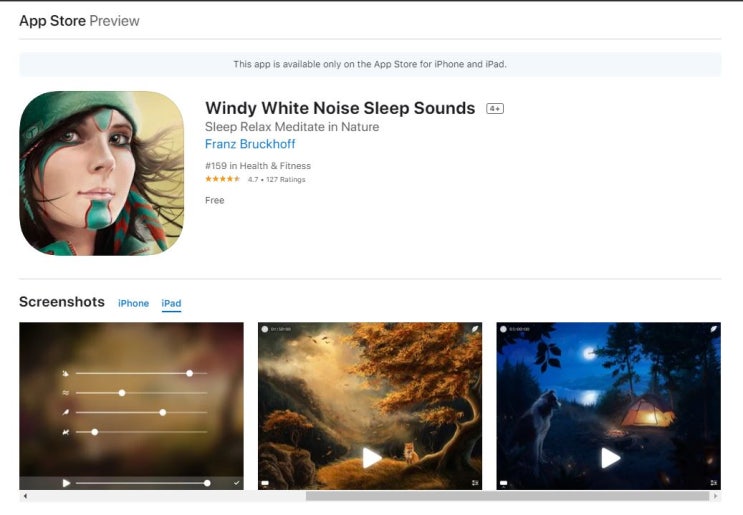Switch to the iPad screenshots tab
The width and height of the screenshot is (743, 515).
point(171,303)
